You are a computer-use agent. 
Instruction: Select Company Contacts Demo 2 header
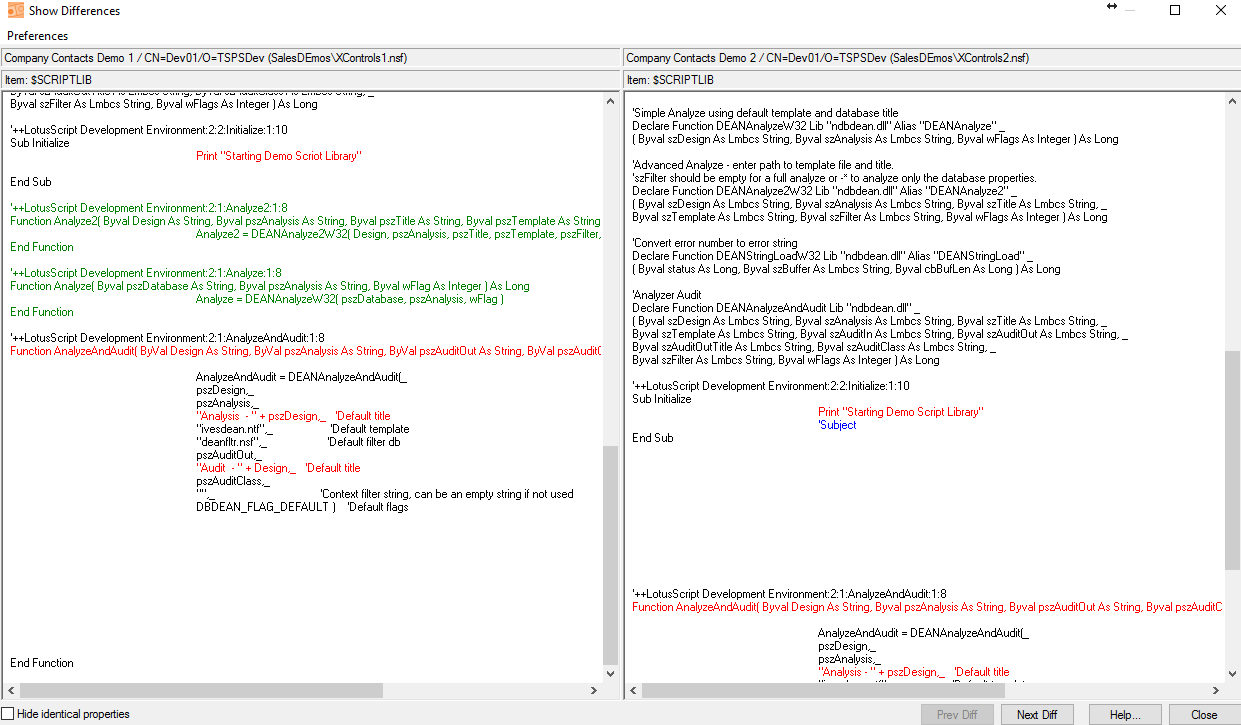(931, 58)
